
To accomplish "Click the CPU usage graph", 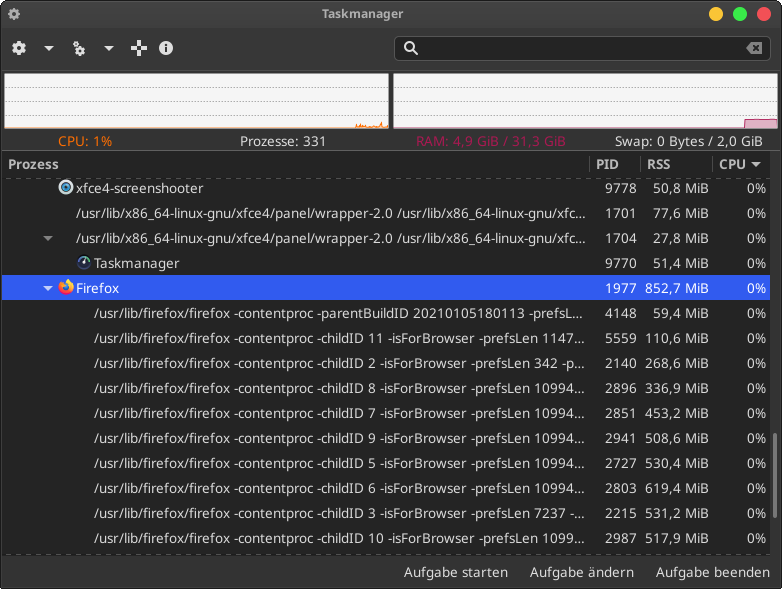I will [196, 101].
